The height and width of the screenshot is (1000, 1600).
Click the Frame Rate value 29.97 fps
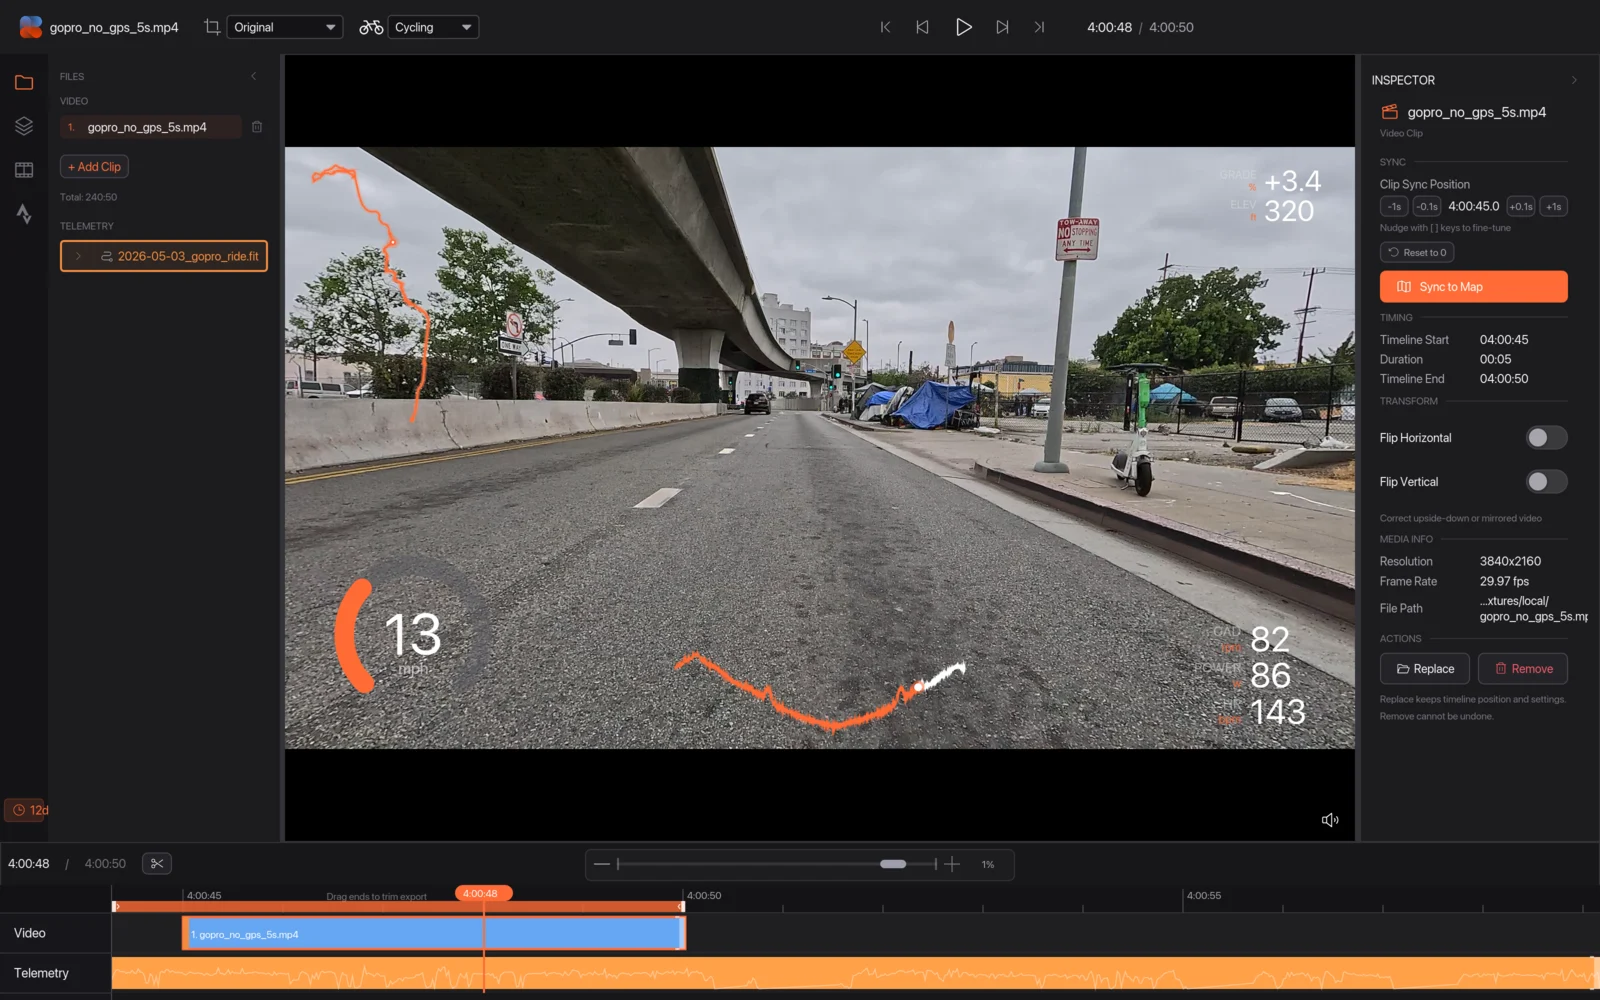click(x=1504, y=582)
